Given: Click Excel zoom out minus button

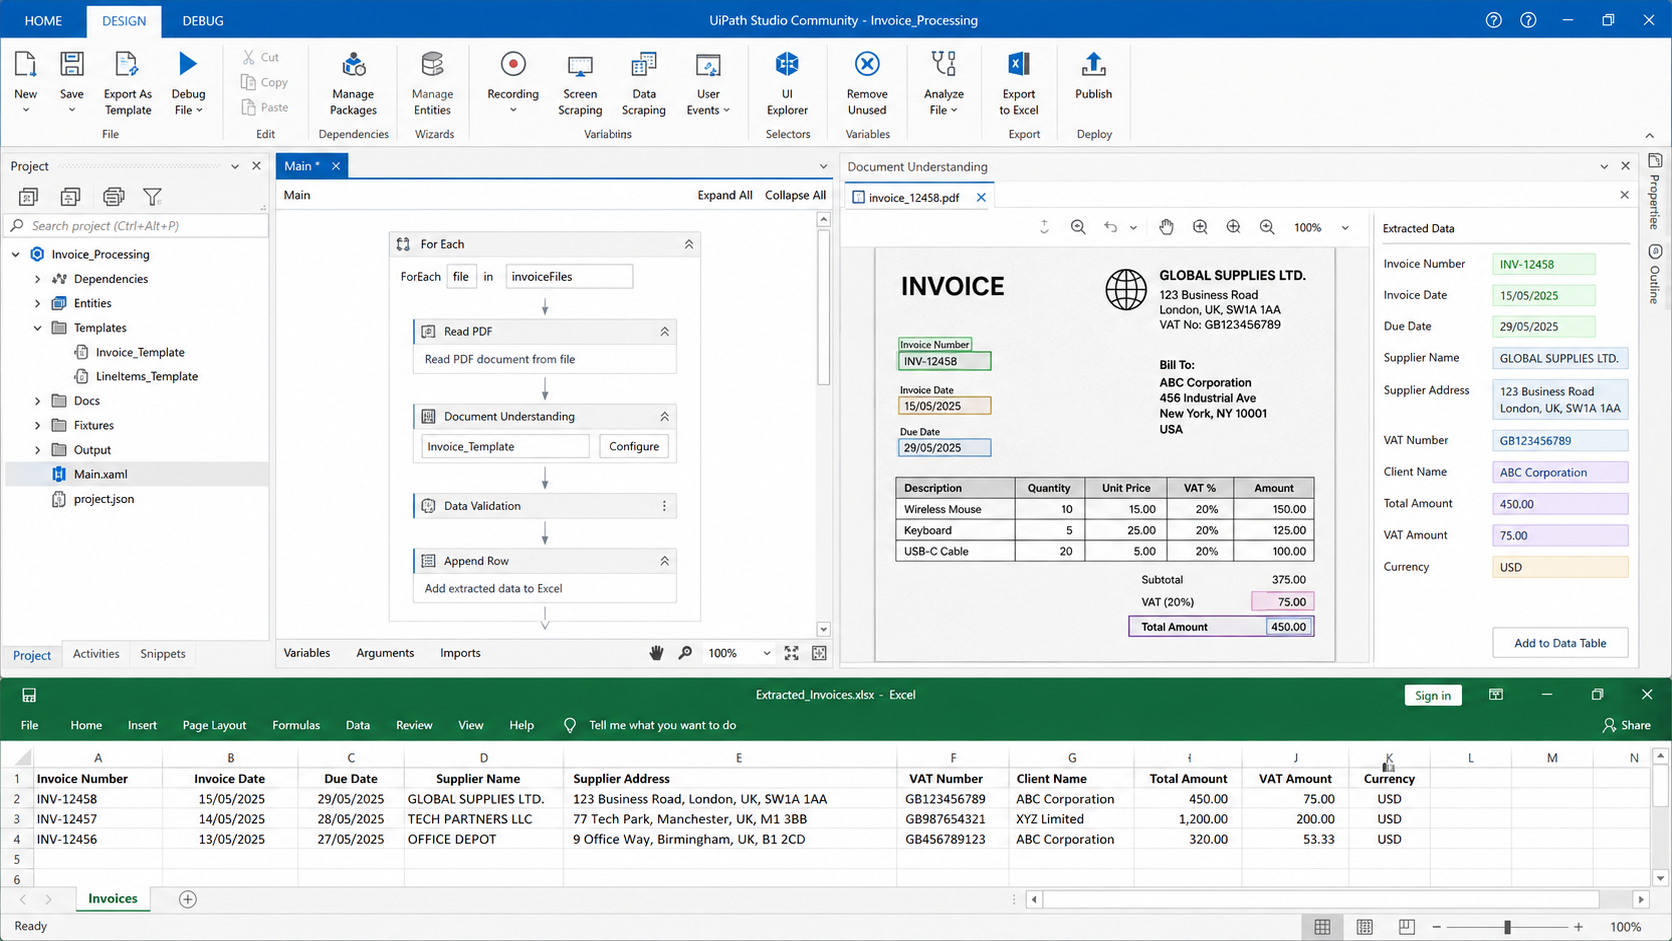Looking at the screenshot, I should point(1437,927).
